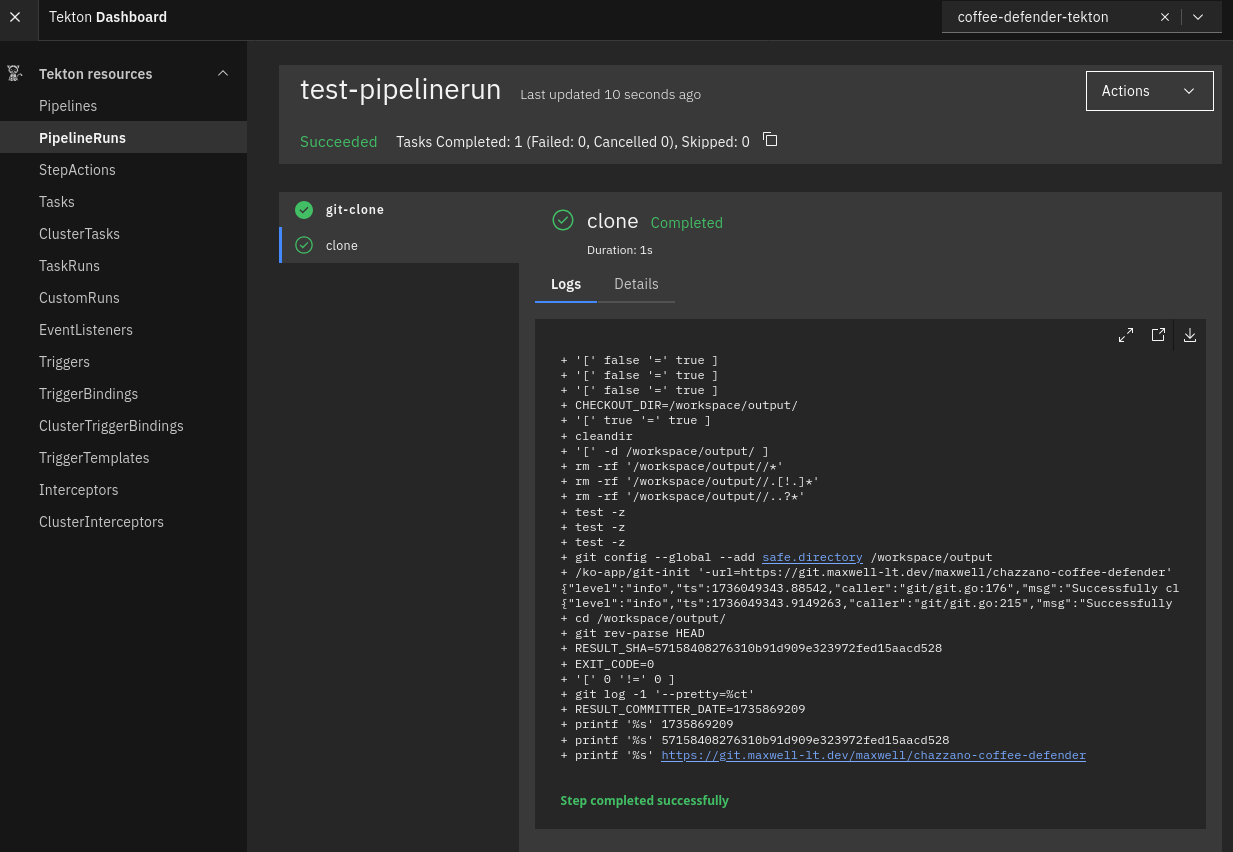Click the safe.directory link in logs
The image size is (1233, 852).
[812, 557]
